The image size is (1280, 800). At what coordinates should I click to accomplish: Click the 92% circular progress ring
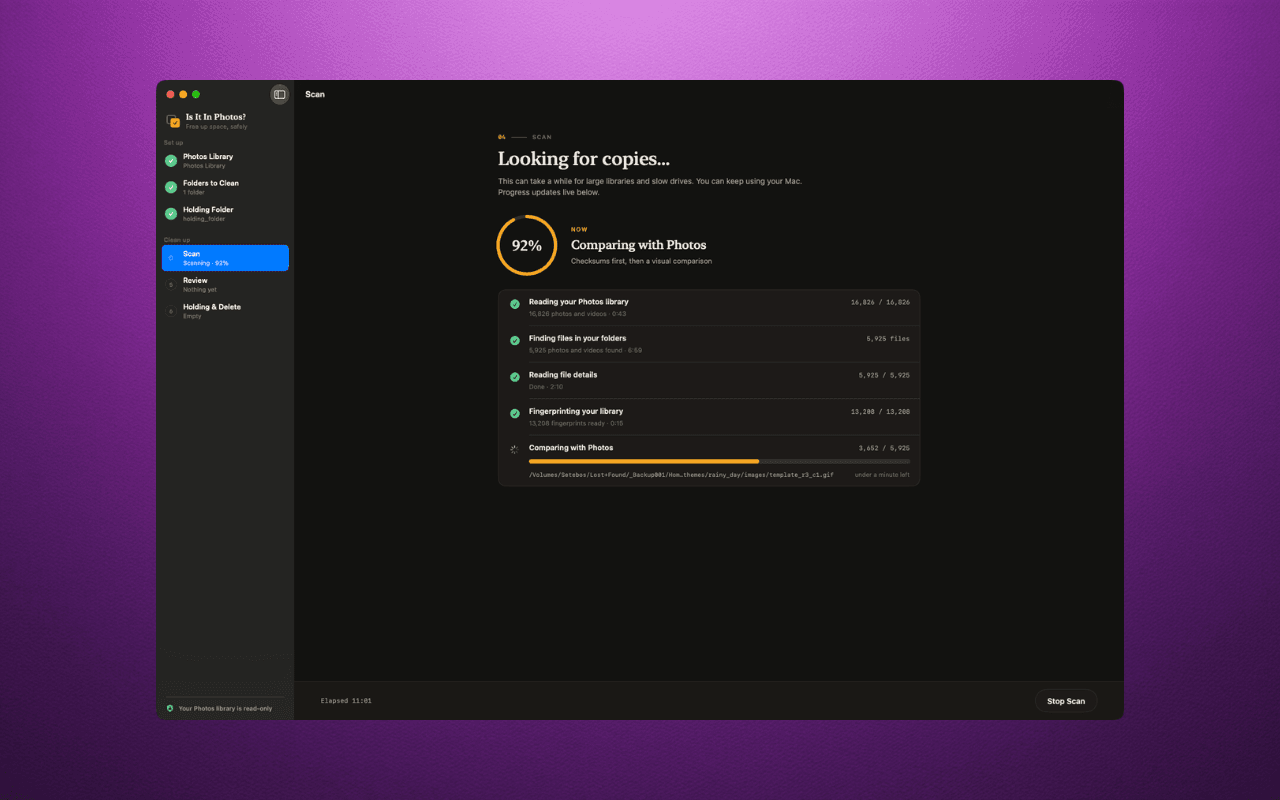[527, 245]
